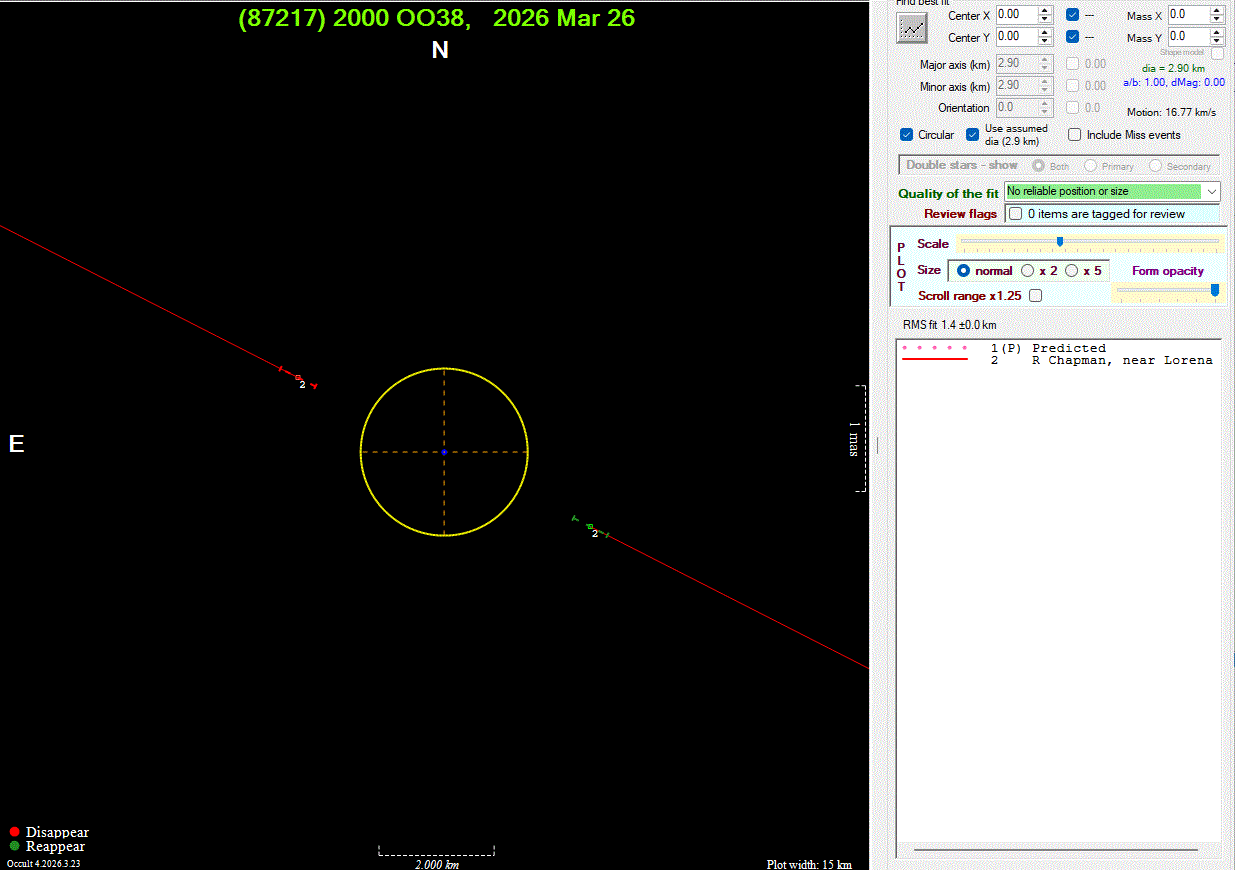
Task: Click the green reappear marker on chord 2
Action: point(590,526)
